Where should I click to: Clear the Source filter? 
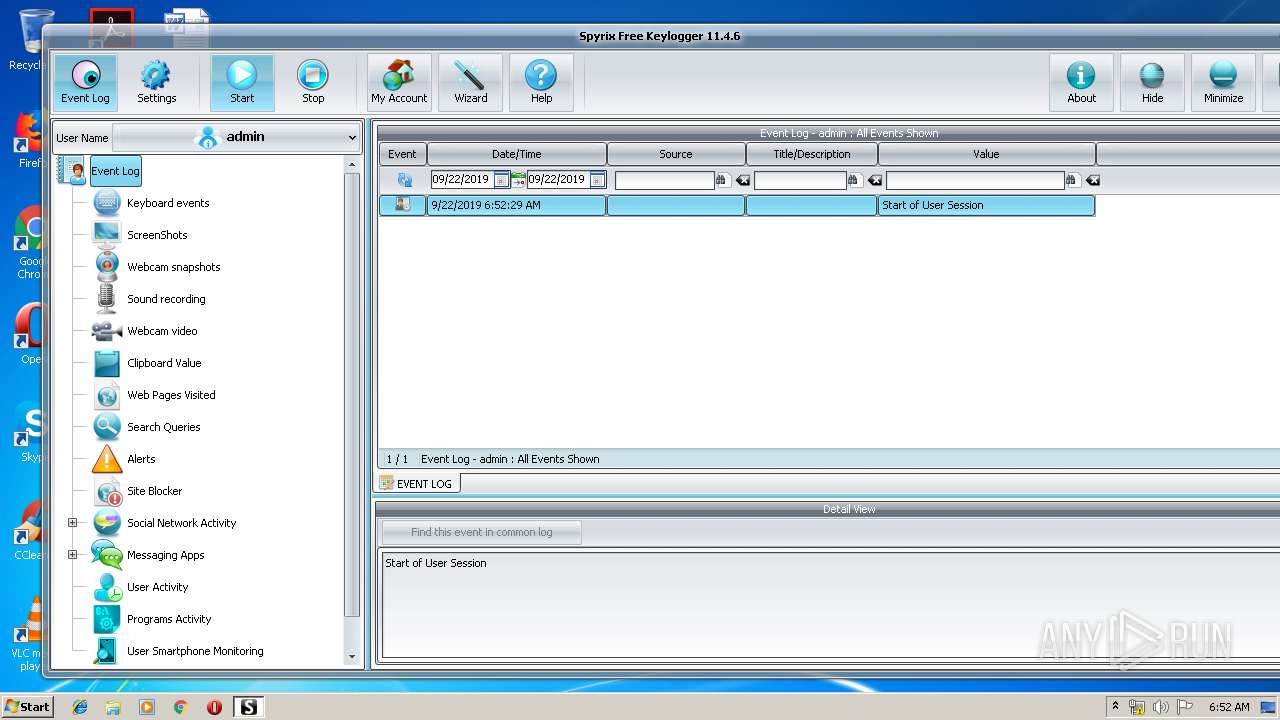[x=742, y=180]
